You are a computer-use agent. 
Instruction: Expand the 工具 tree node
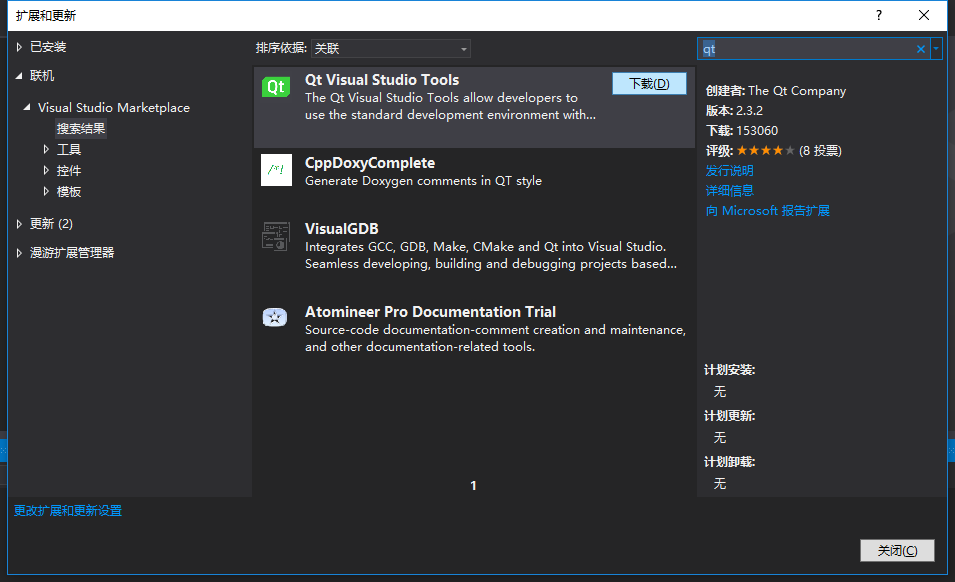[x=46, y=150]
